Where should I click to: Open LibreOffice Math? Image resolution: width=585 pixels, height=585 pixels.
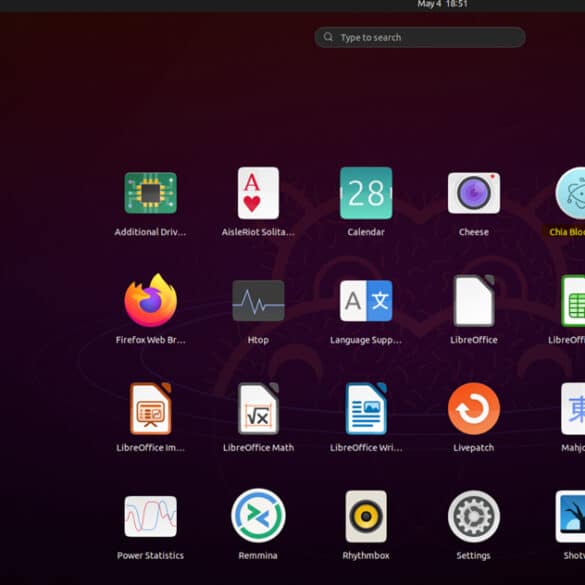[258, 409]
